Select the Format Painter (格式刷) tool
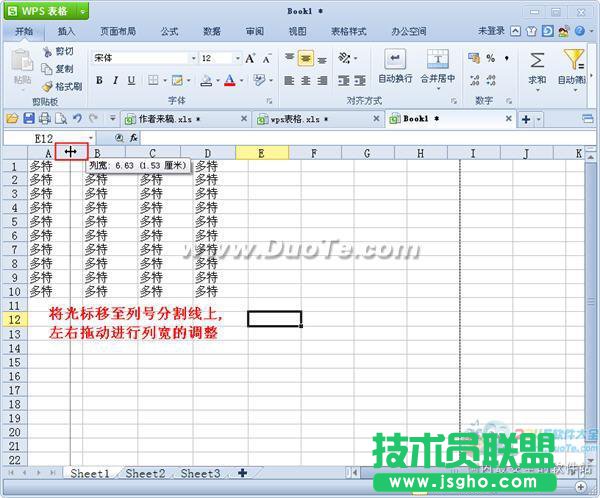The image size is (600, 498). pyautogui.click(x=62, y=87)
